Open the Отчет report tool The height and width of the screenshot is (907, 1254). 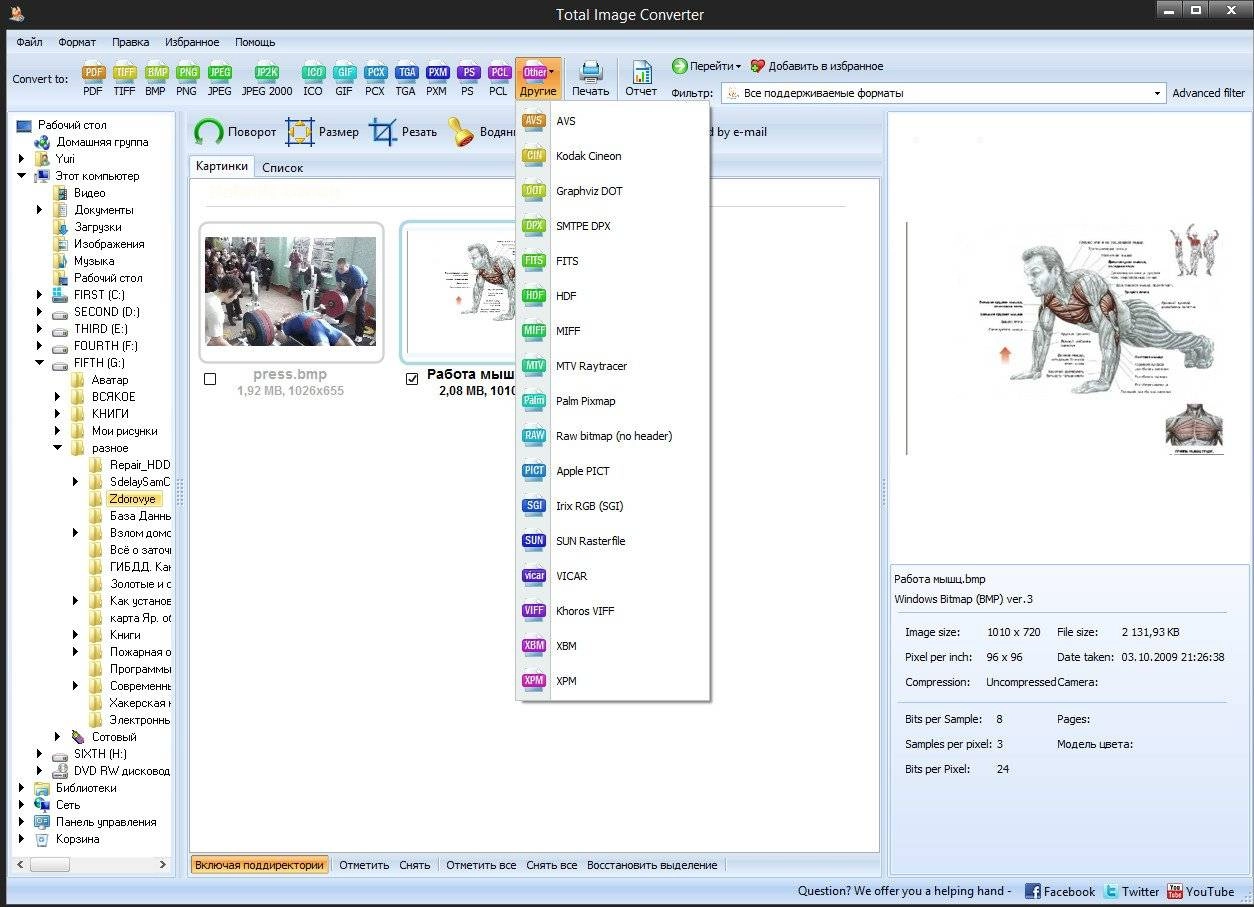[x=641, y=79]
